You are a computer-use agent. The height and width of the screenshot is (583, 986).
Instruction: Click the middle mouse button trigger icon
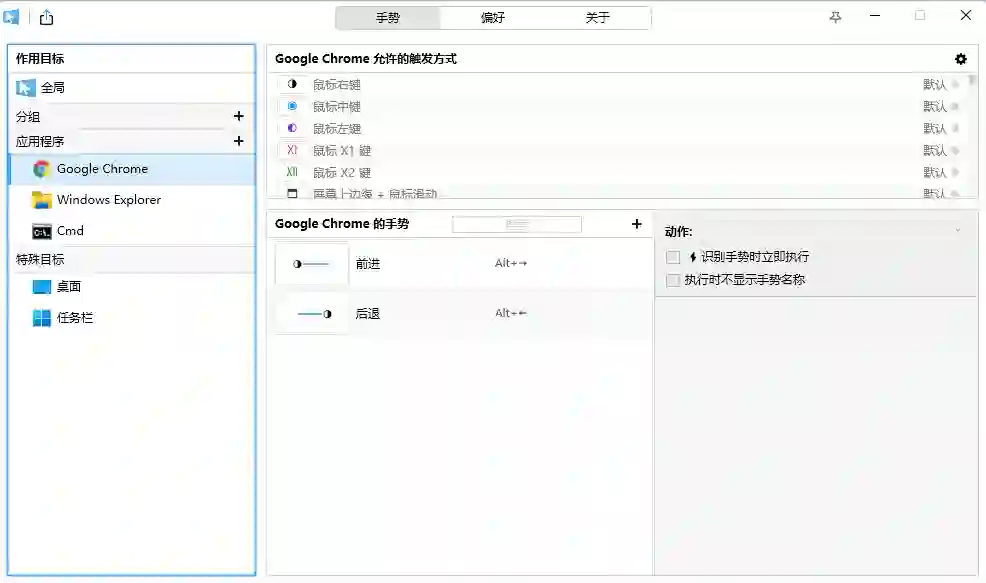292,106
